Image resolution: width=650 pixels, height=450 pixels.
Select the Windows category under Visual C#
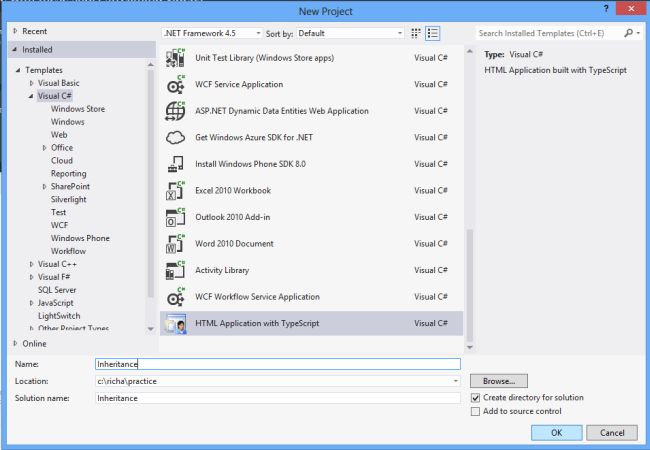point(68,122)
